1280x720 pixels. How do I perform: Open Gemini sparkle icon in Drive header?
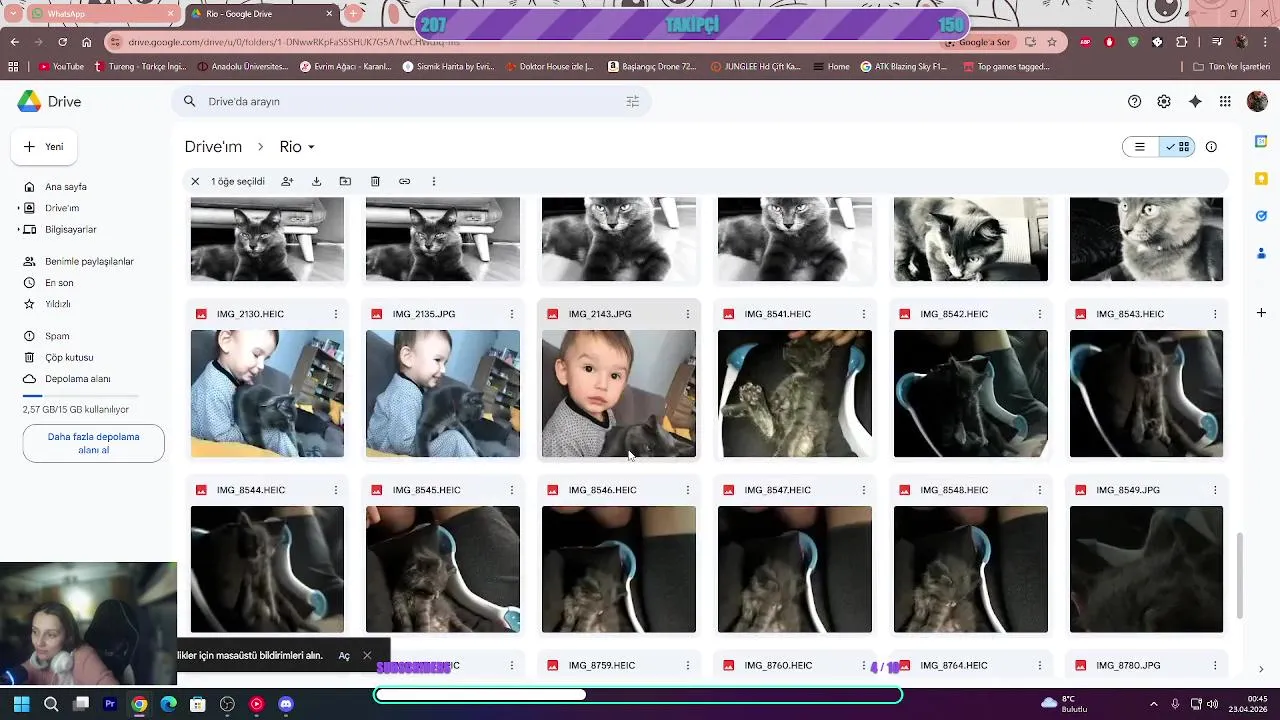click(1195, 101)
